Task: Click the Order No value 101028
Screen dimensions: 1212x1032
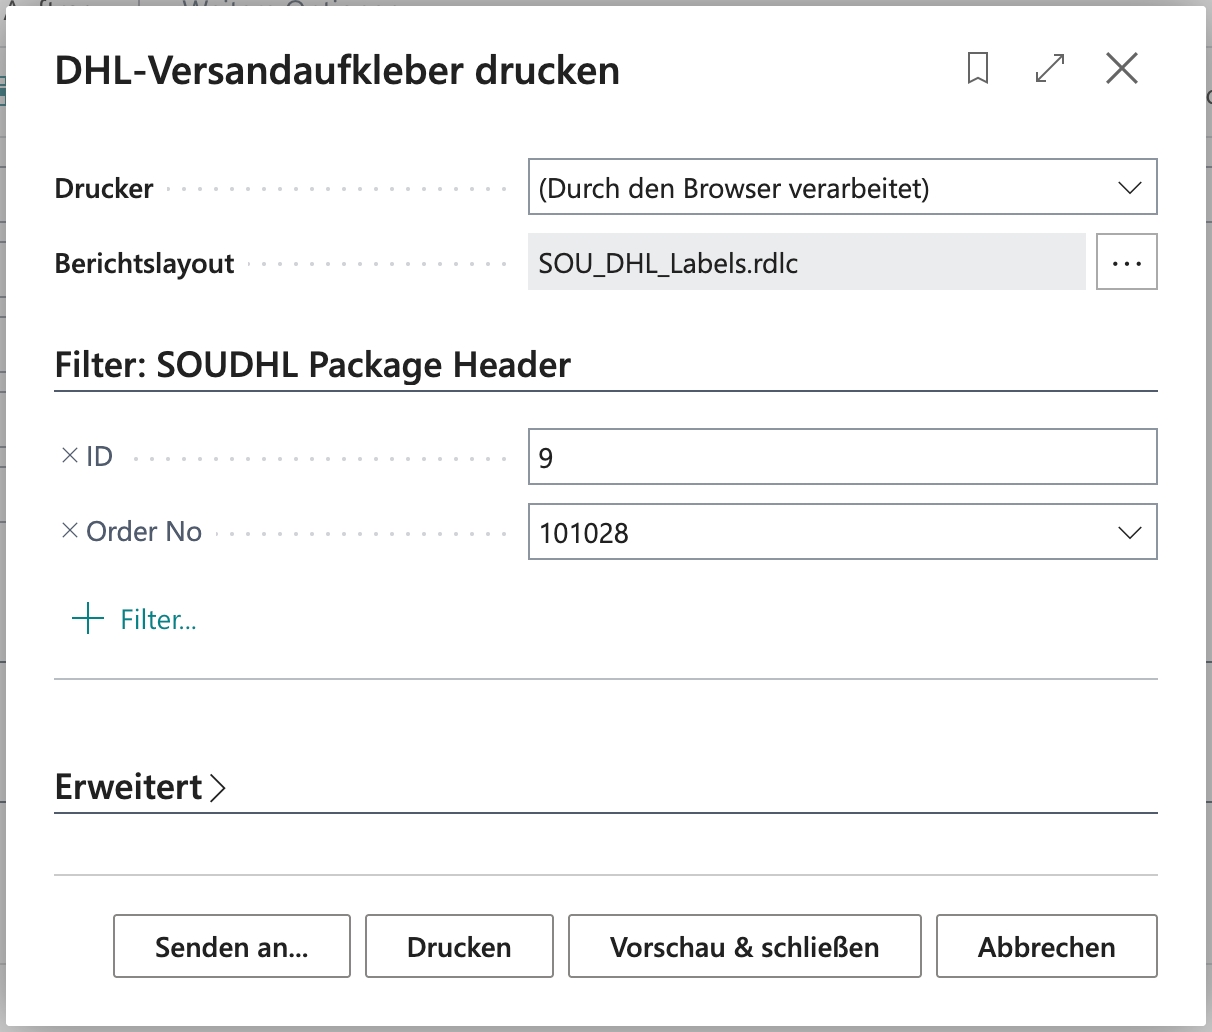Action: click(584, 533)
